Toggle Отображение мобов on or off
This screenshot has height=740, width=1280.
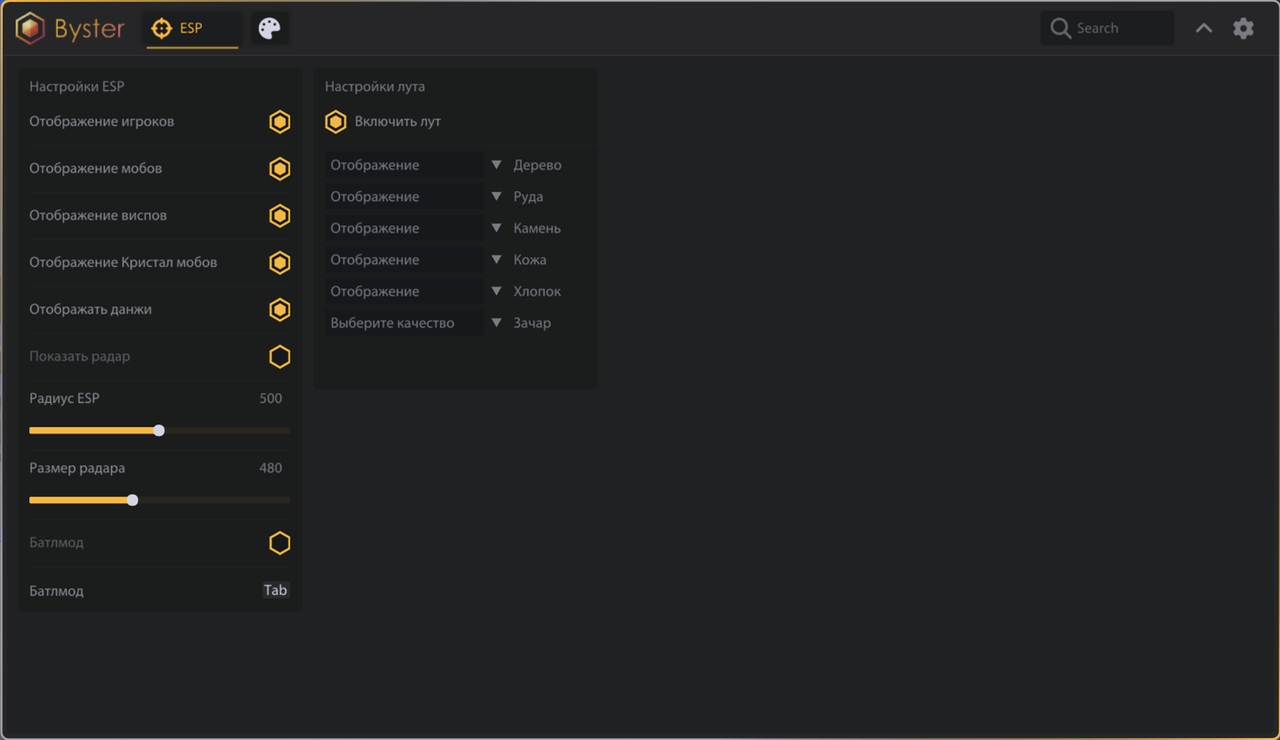click(280, 168)
